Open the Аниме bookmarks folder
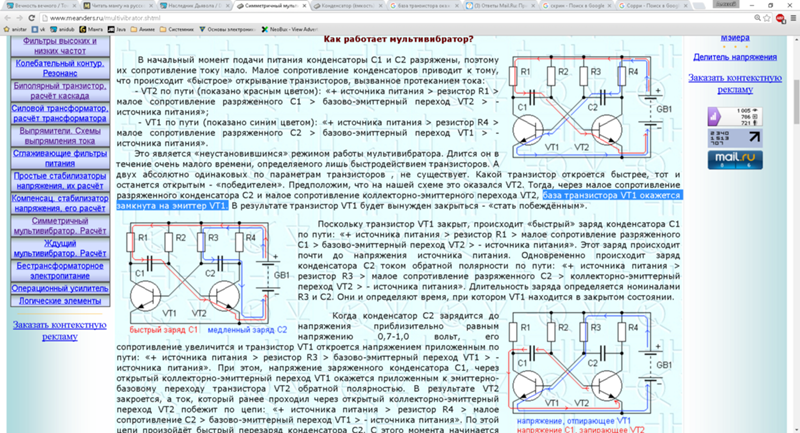800x433 pixels. 143,30
